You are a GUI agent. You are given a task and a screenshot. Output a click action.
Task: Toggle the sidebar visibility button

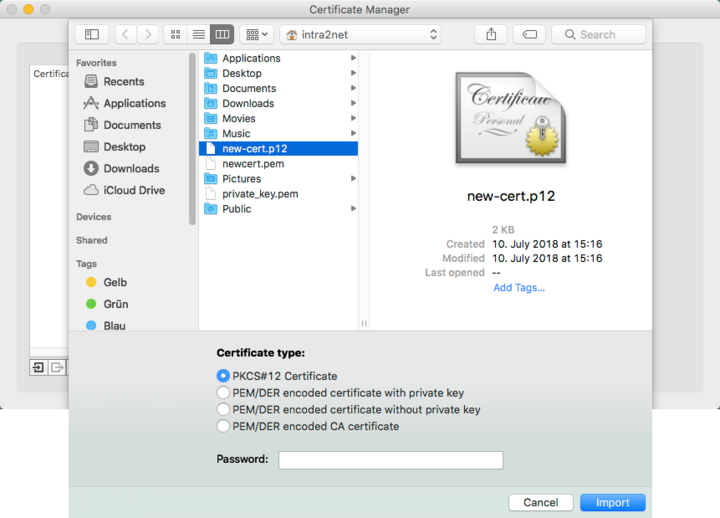coord(92,34)
